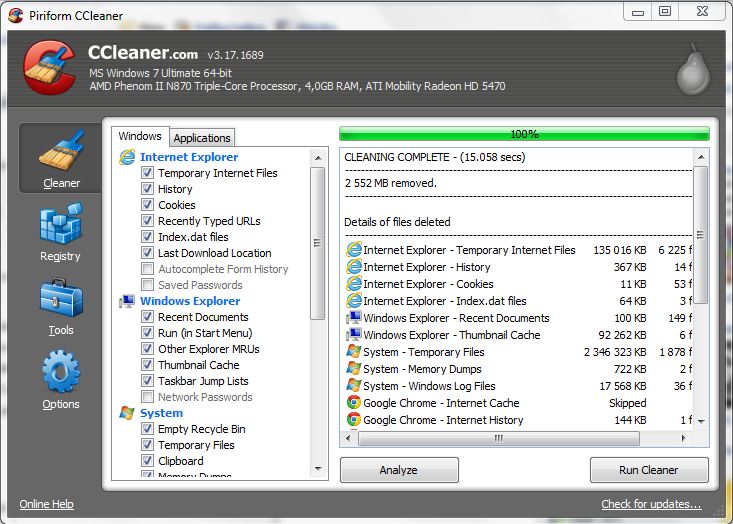Screen dimensions: 733x524
Task: Toggle Recently Typed URLs checkbox
Action: [147, 220]
